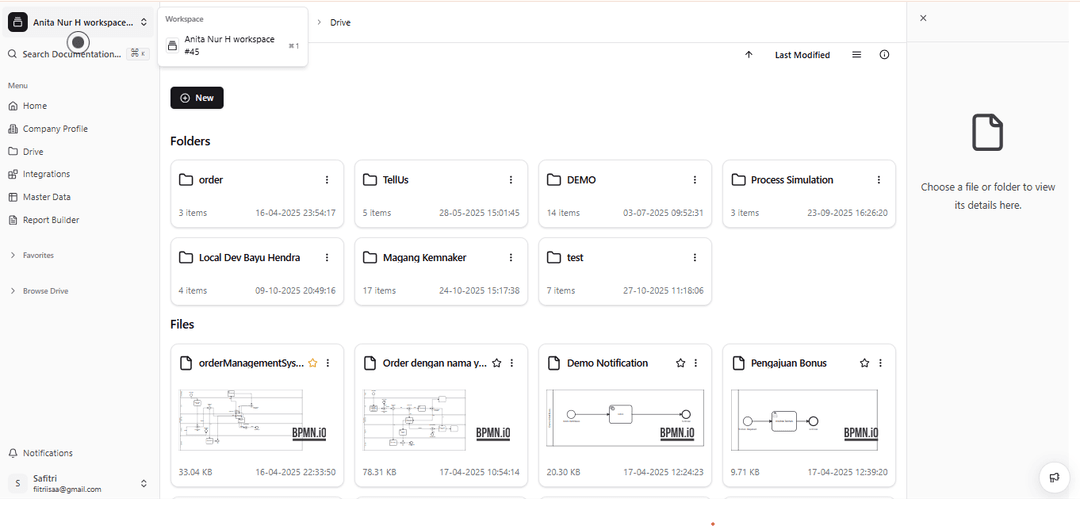
Task: Open the order folder
Action: tap(258, 194)
